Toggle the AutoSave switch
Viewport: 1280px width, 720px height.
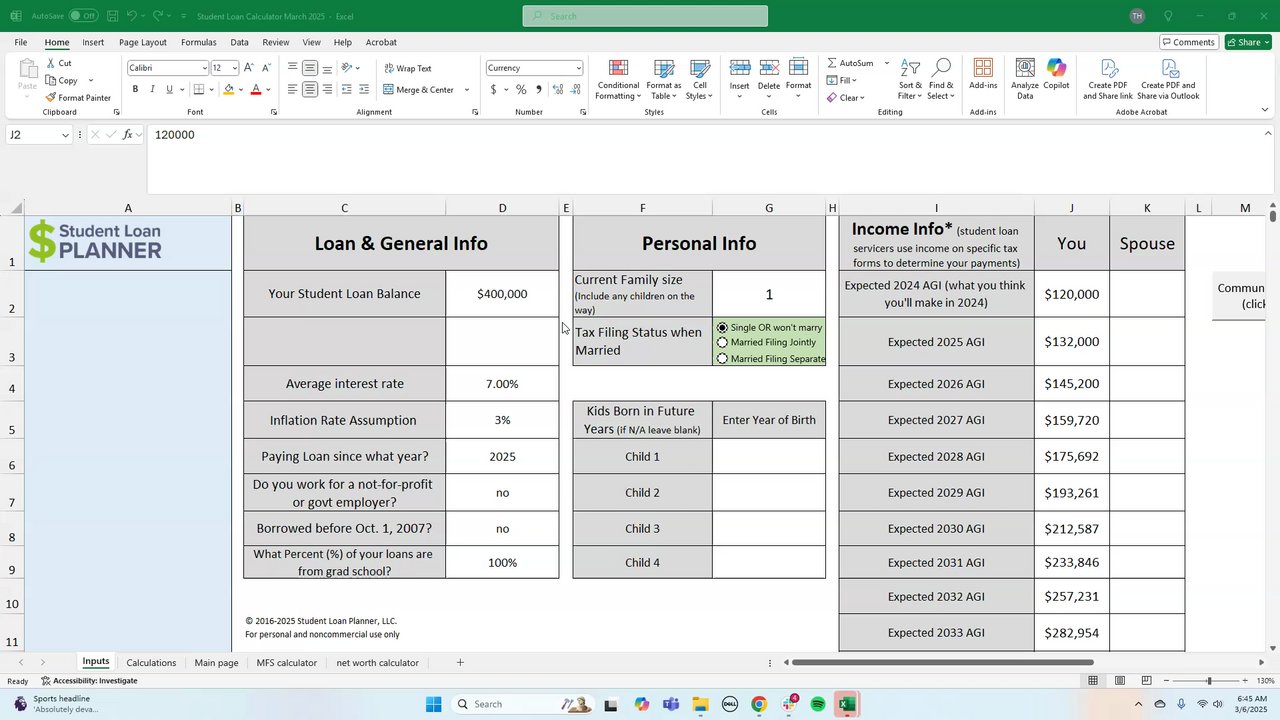(x=83, y=16)
